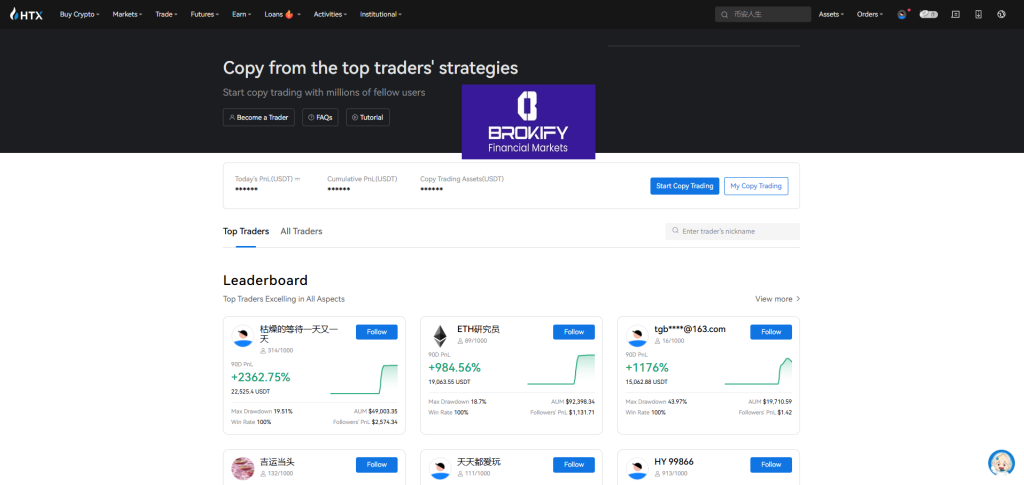Screen dimensions: 1024x485
Task: Follow trader tgb****@163.com
Action: click(771, 332)
